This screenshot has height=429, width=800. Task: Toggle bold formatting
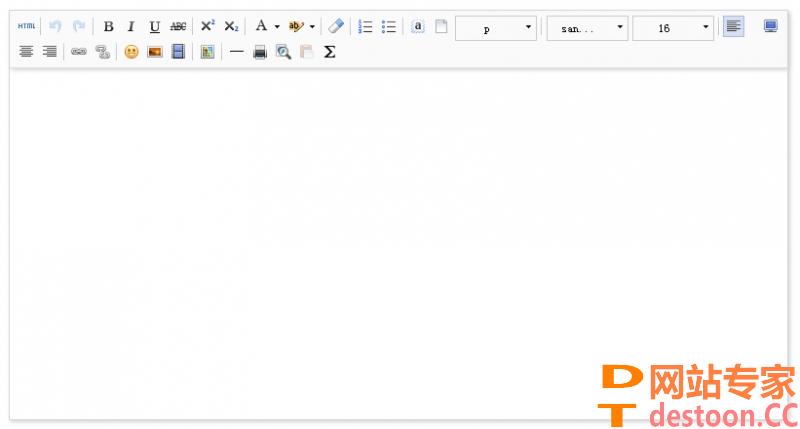(x=108, y=27)
